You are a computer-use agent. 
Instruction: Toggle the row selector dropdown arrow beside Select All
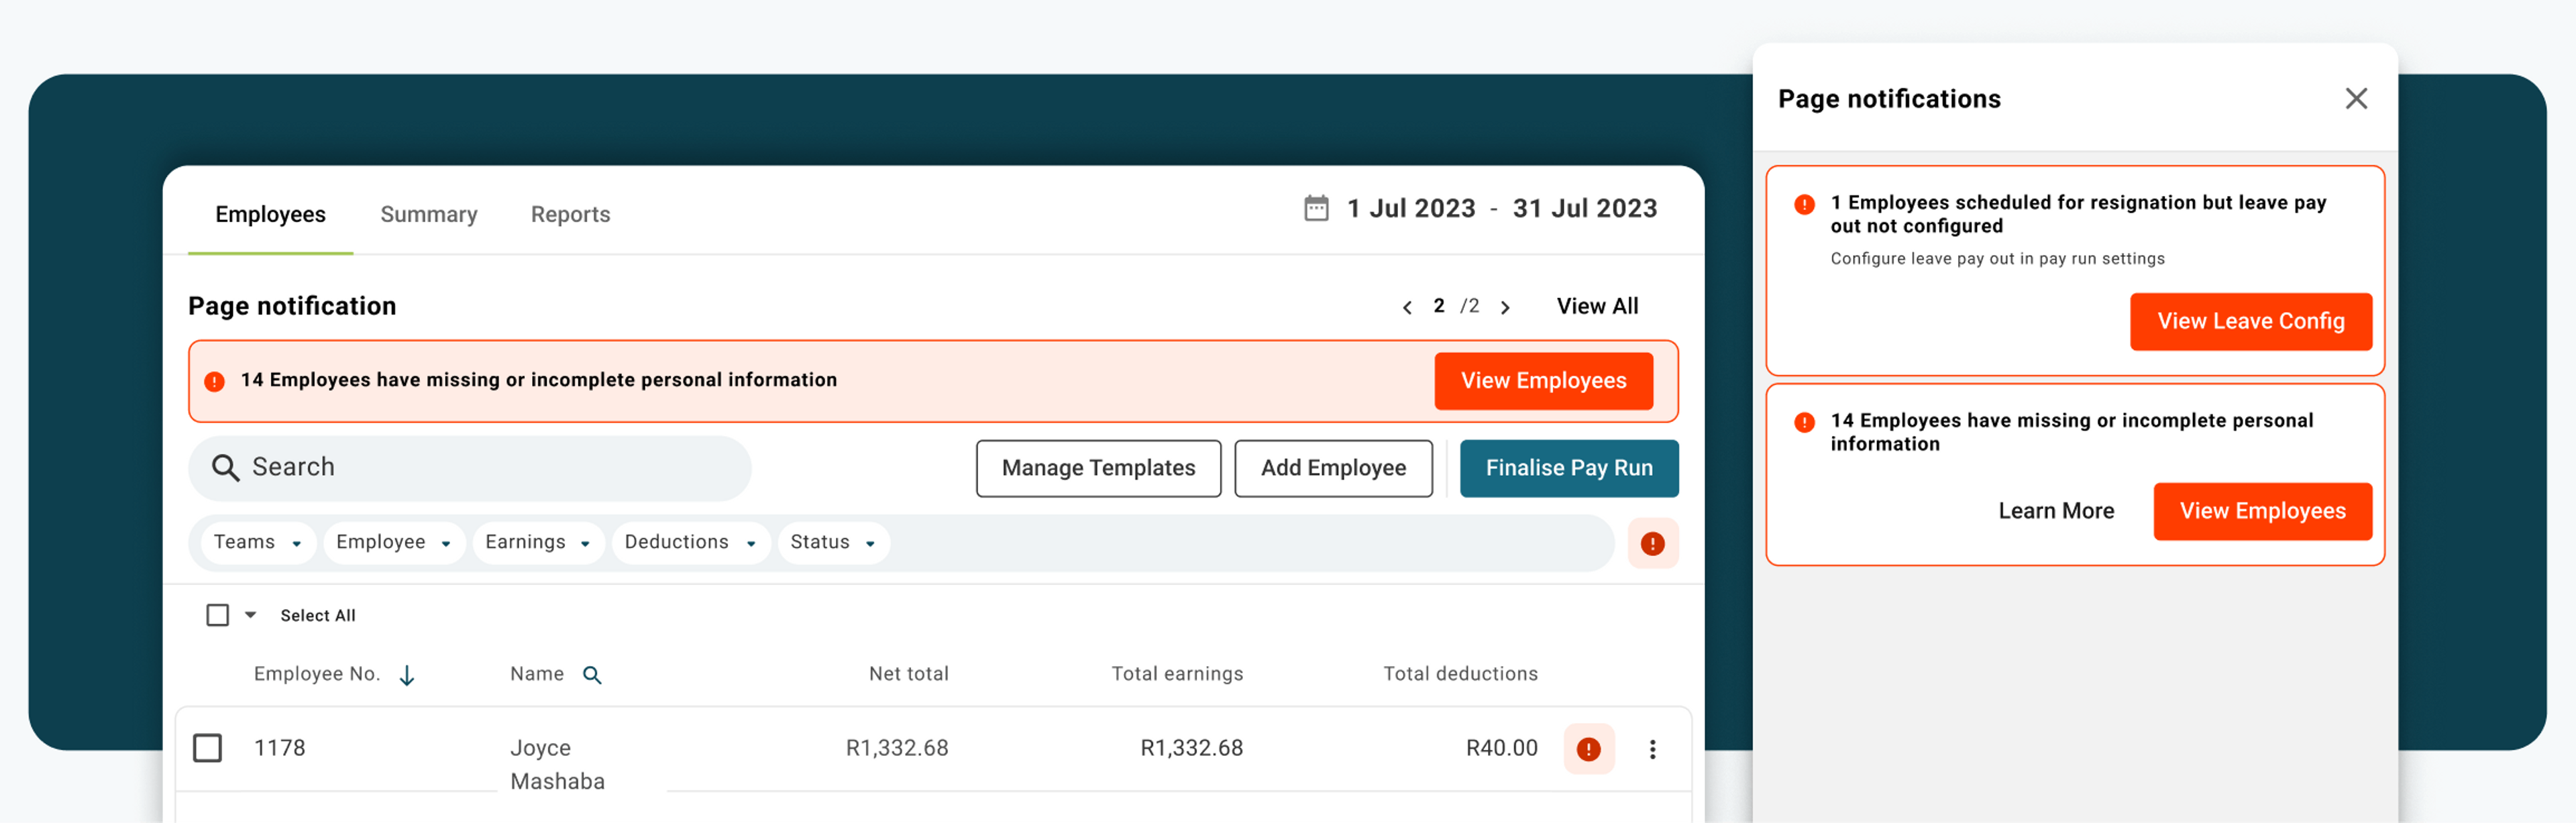[248, 616]
